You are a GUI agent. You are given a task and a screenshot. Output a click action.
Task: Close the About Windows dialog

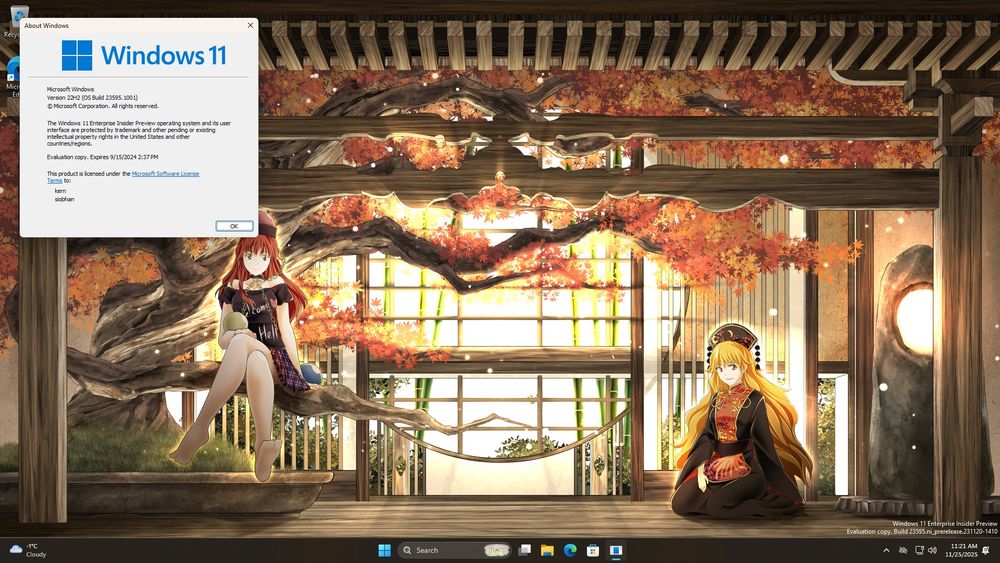pyautogui.click(x=250, y=26)
